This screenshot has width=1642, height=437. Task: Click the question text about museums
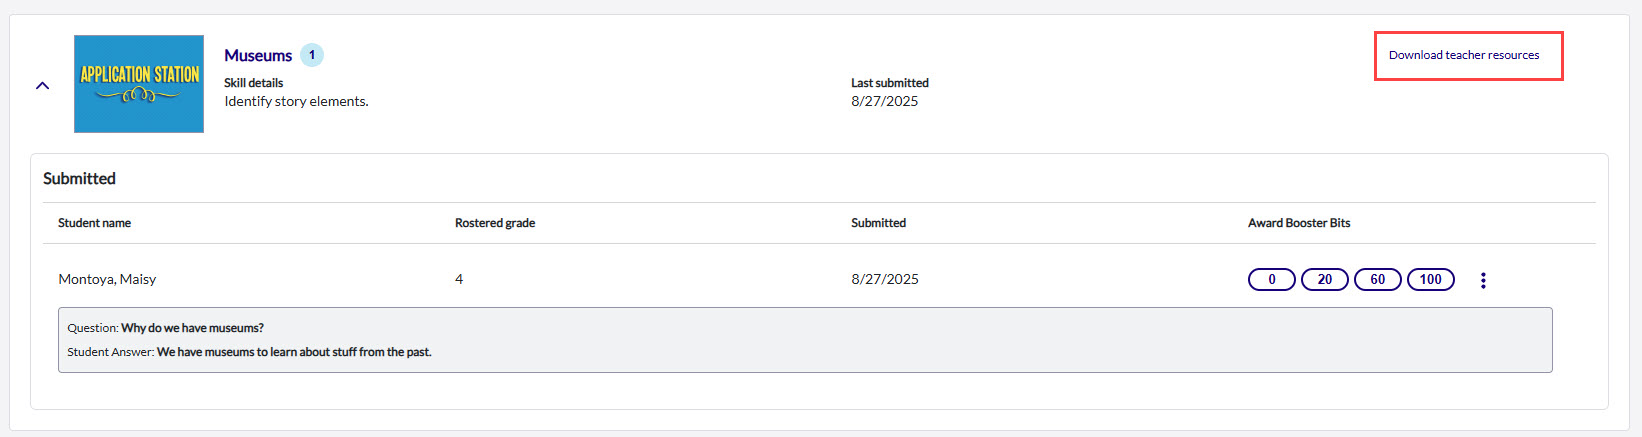click(192, 328)
